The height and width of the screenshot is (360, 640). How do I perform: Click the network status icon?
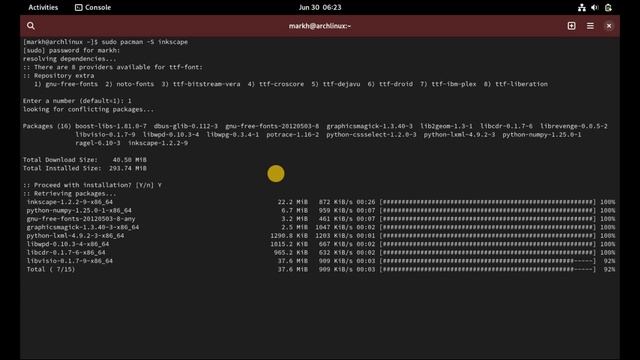(582, 7)
